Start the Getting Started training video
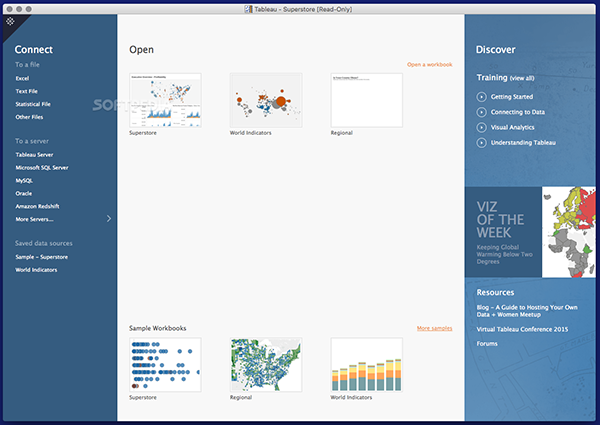Image resolution: width=600 pixels, height=425 pixels. point(512,97)
